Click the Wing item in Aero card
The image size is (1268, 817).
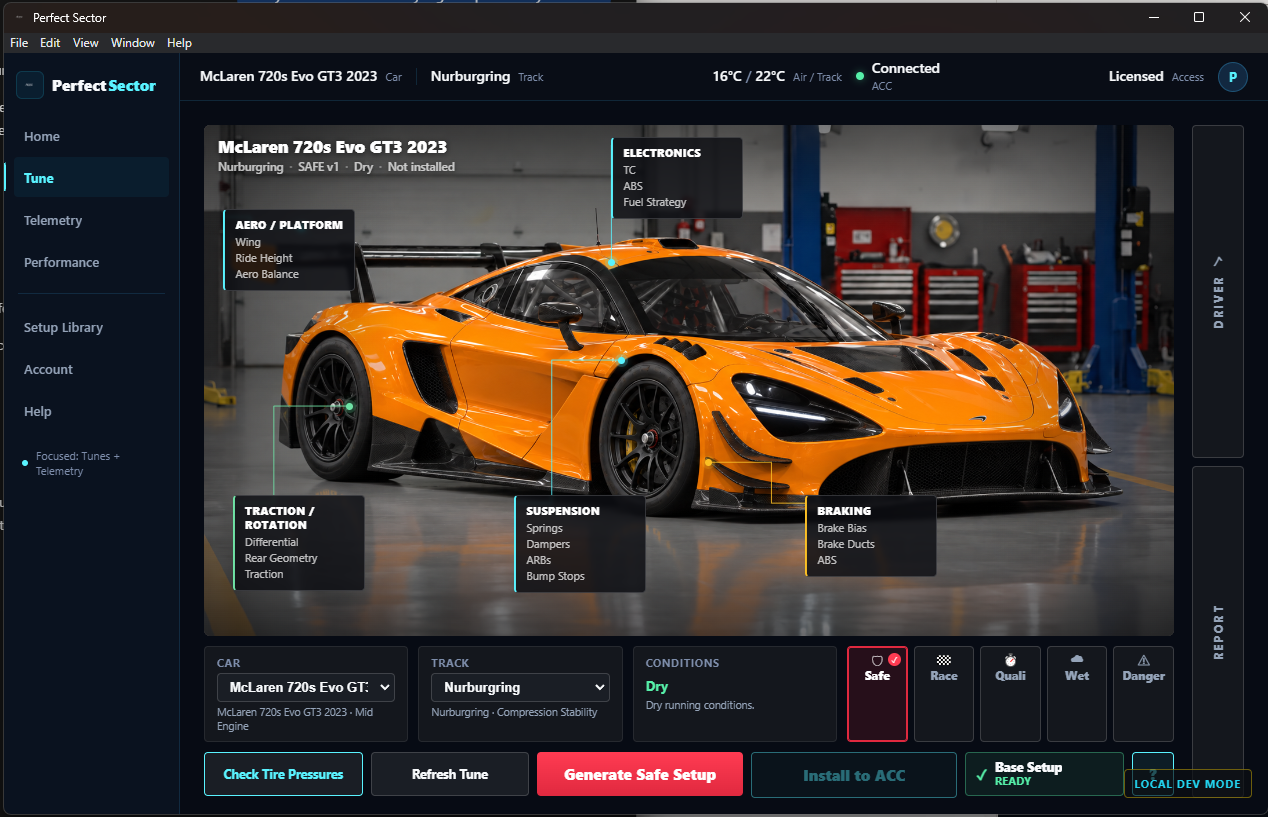(248, 242)
